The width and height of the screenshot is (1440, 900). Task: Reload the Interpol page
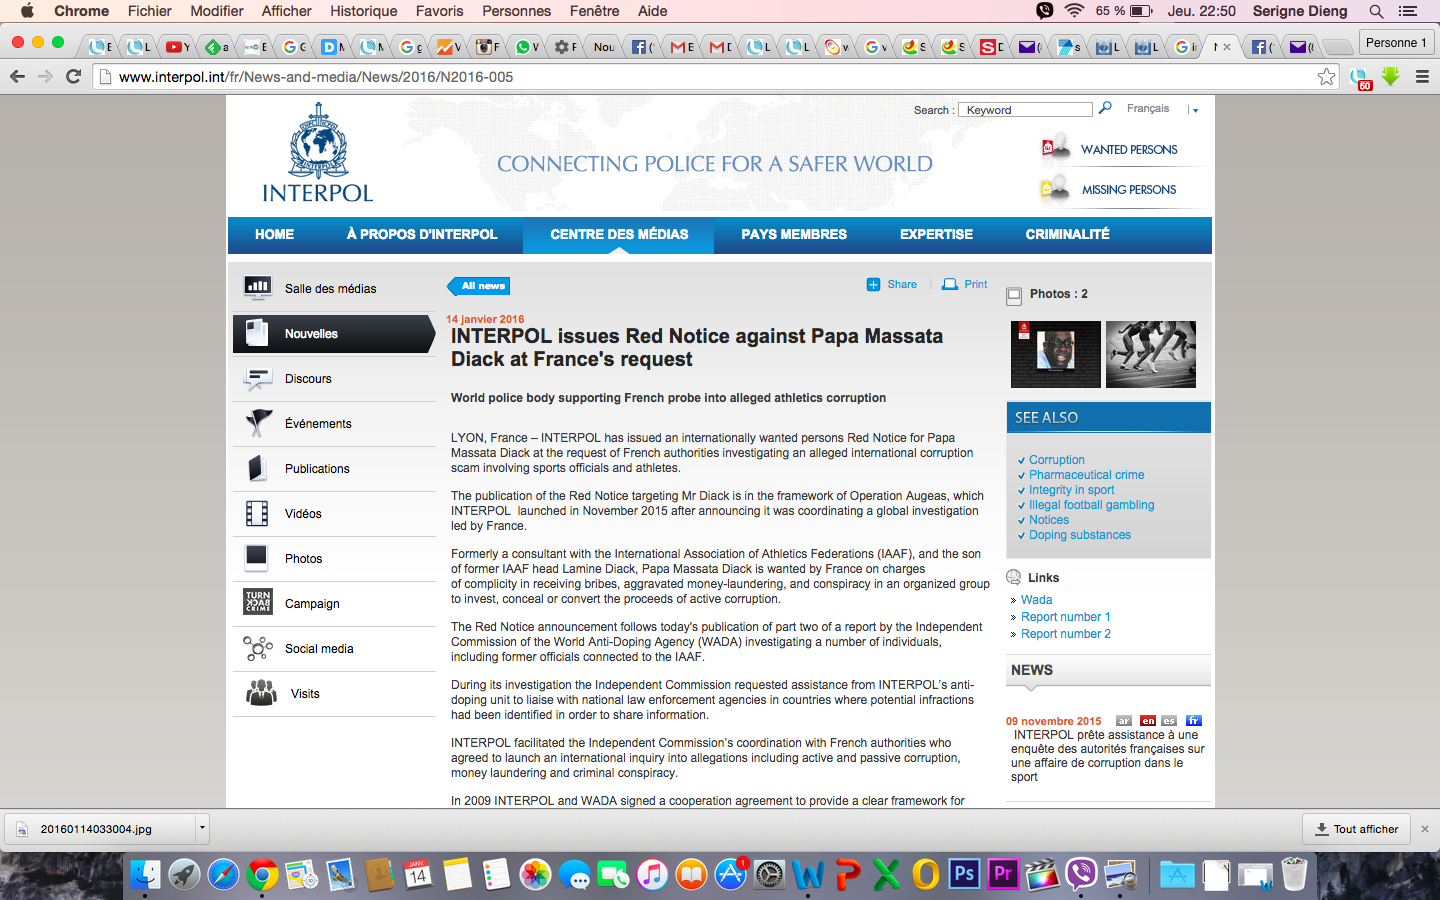73,77
